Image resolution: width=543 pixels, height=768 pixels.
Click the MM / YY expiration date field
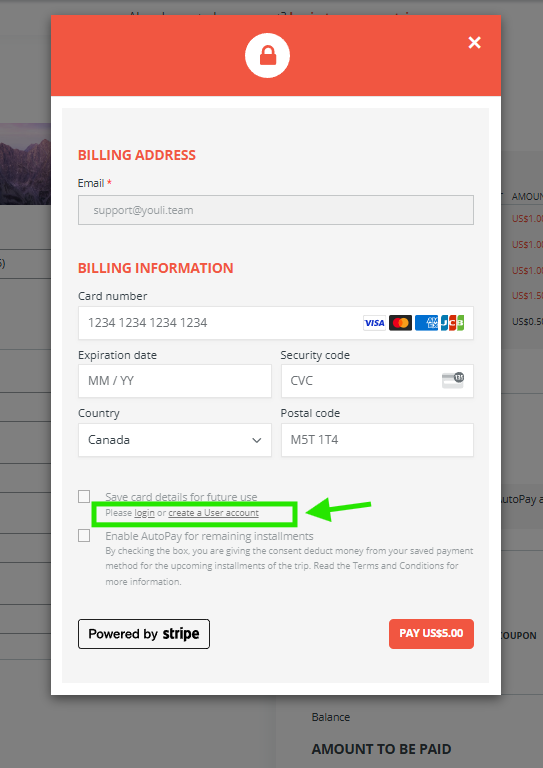(x=175, y=381)
